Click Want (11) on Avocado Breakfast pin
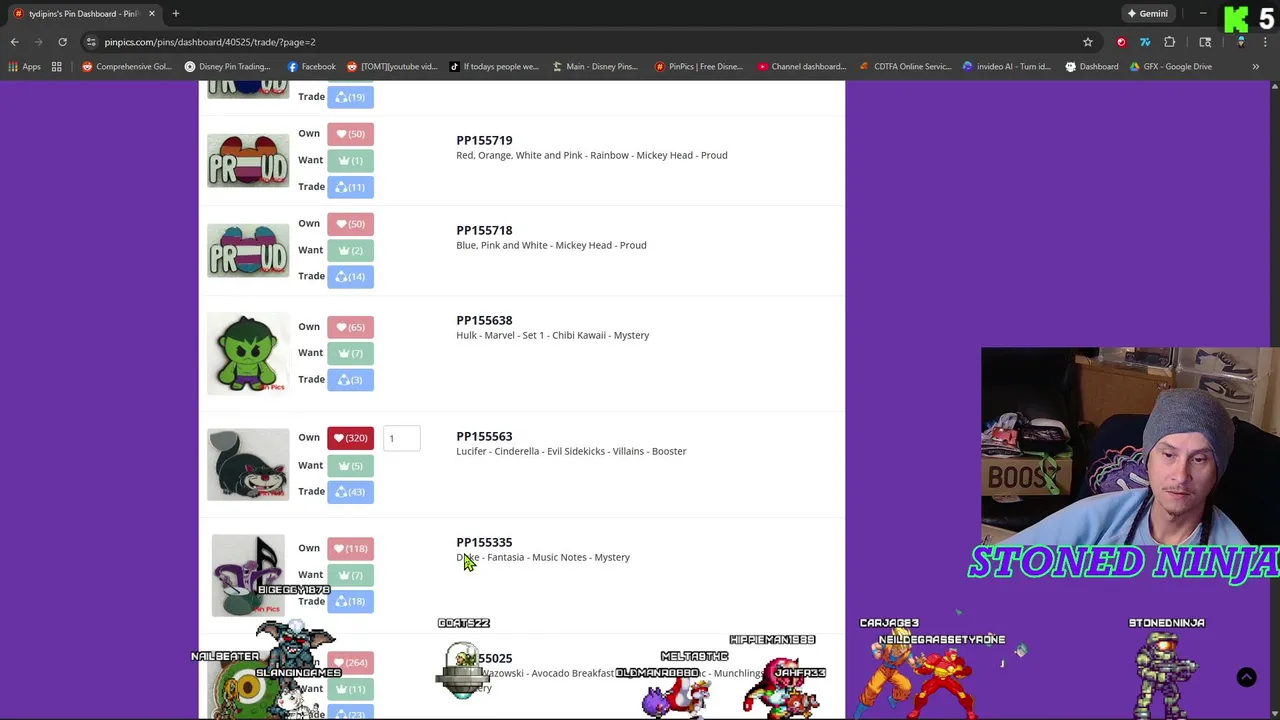This screenshot has width=1280, height=720. click(350, 689)
